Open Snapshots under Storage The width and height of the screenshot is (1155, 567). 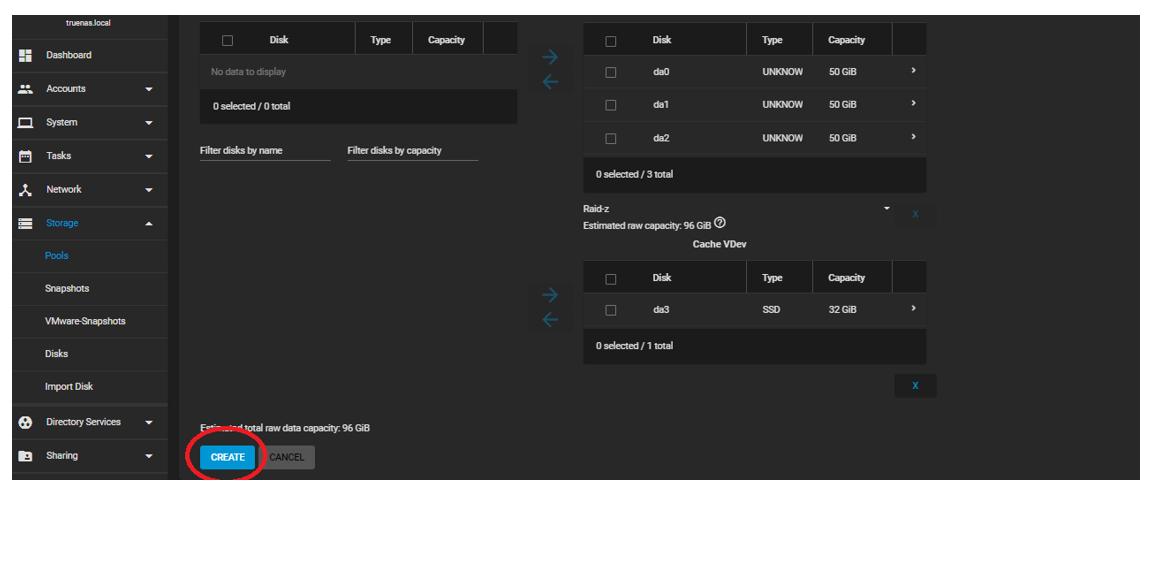click(67, 289)
